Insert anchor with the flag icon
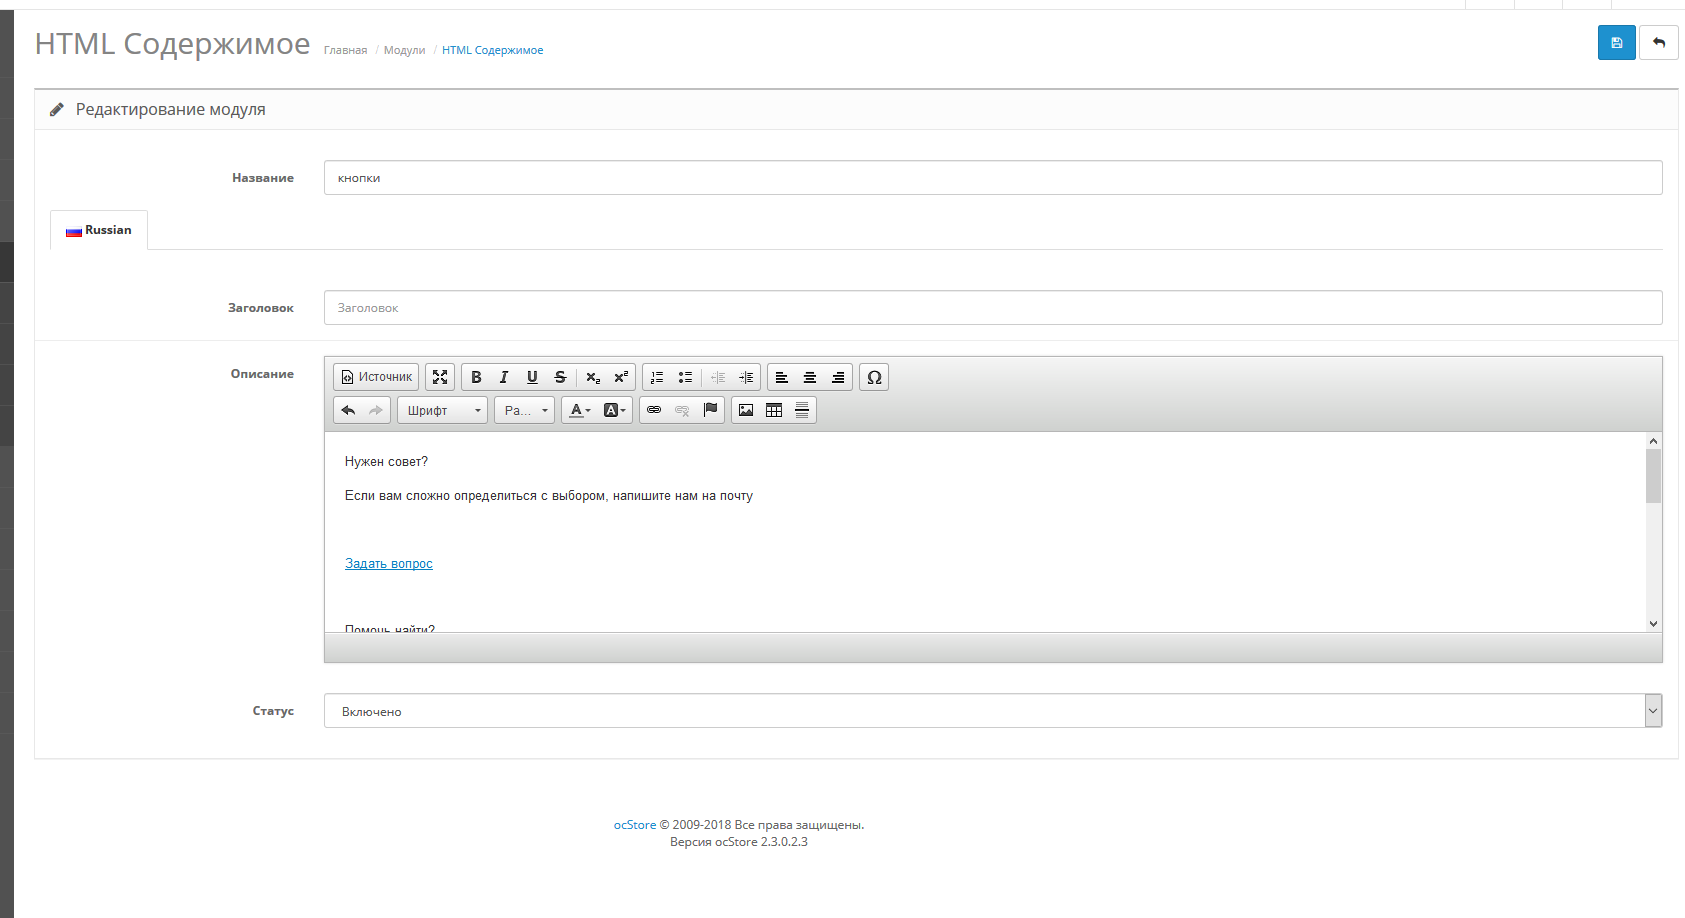The width and height of the screenshot is (1685, 918). [710, 410]
